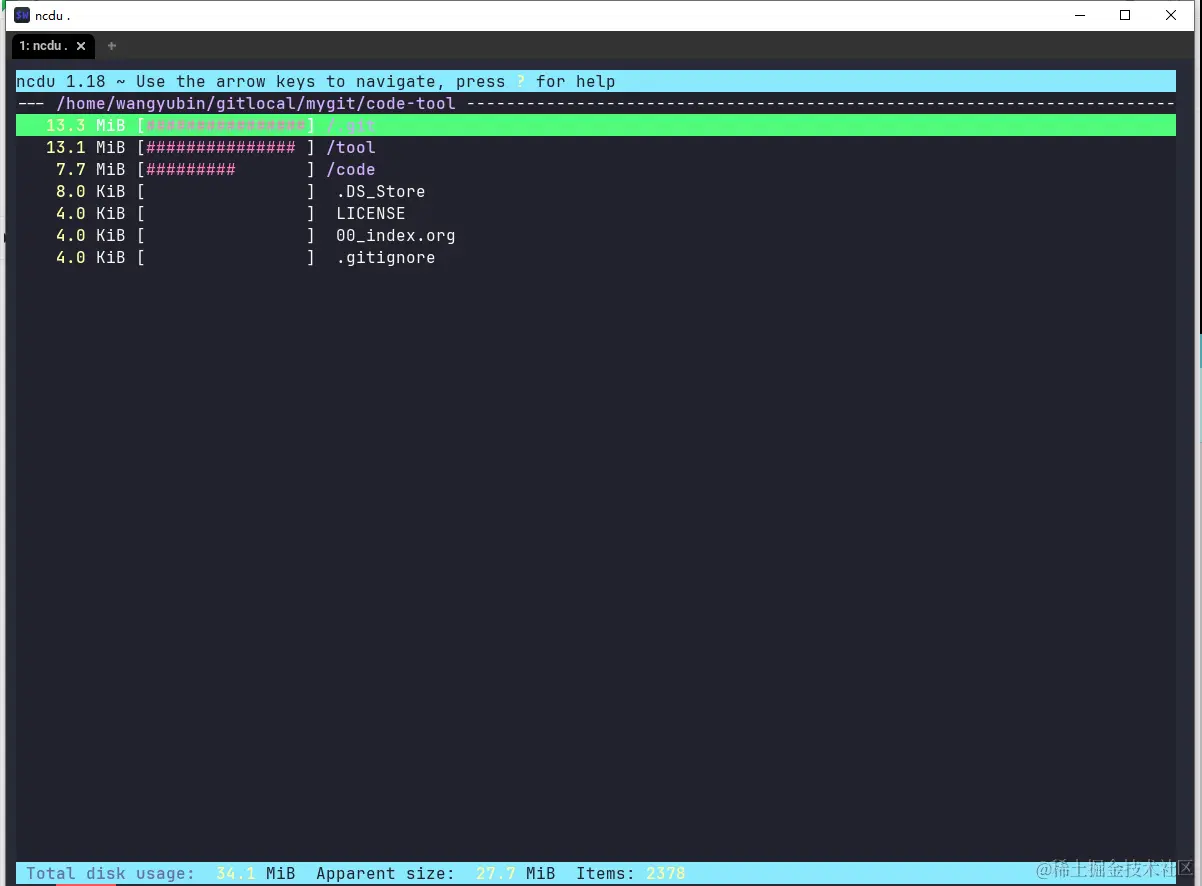Image resolution: width=1202 pixels, height=886 pixels.
Task: Click the usage bar for /tool
Action: point(226,147)
